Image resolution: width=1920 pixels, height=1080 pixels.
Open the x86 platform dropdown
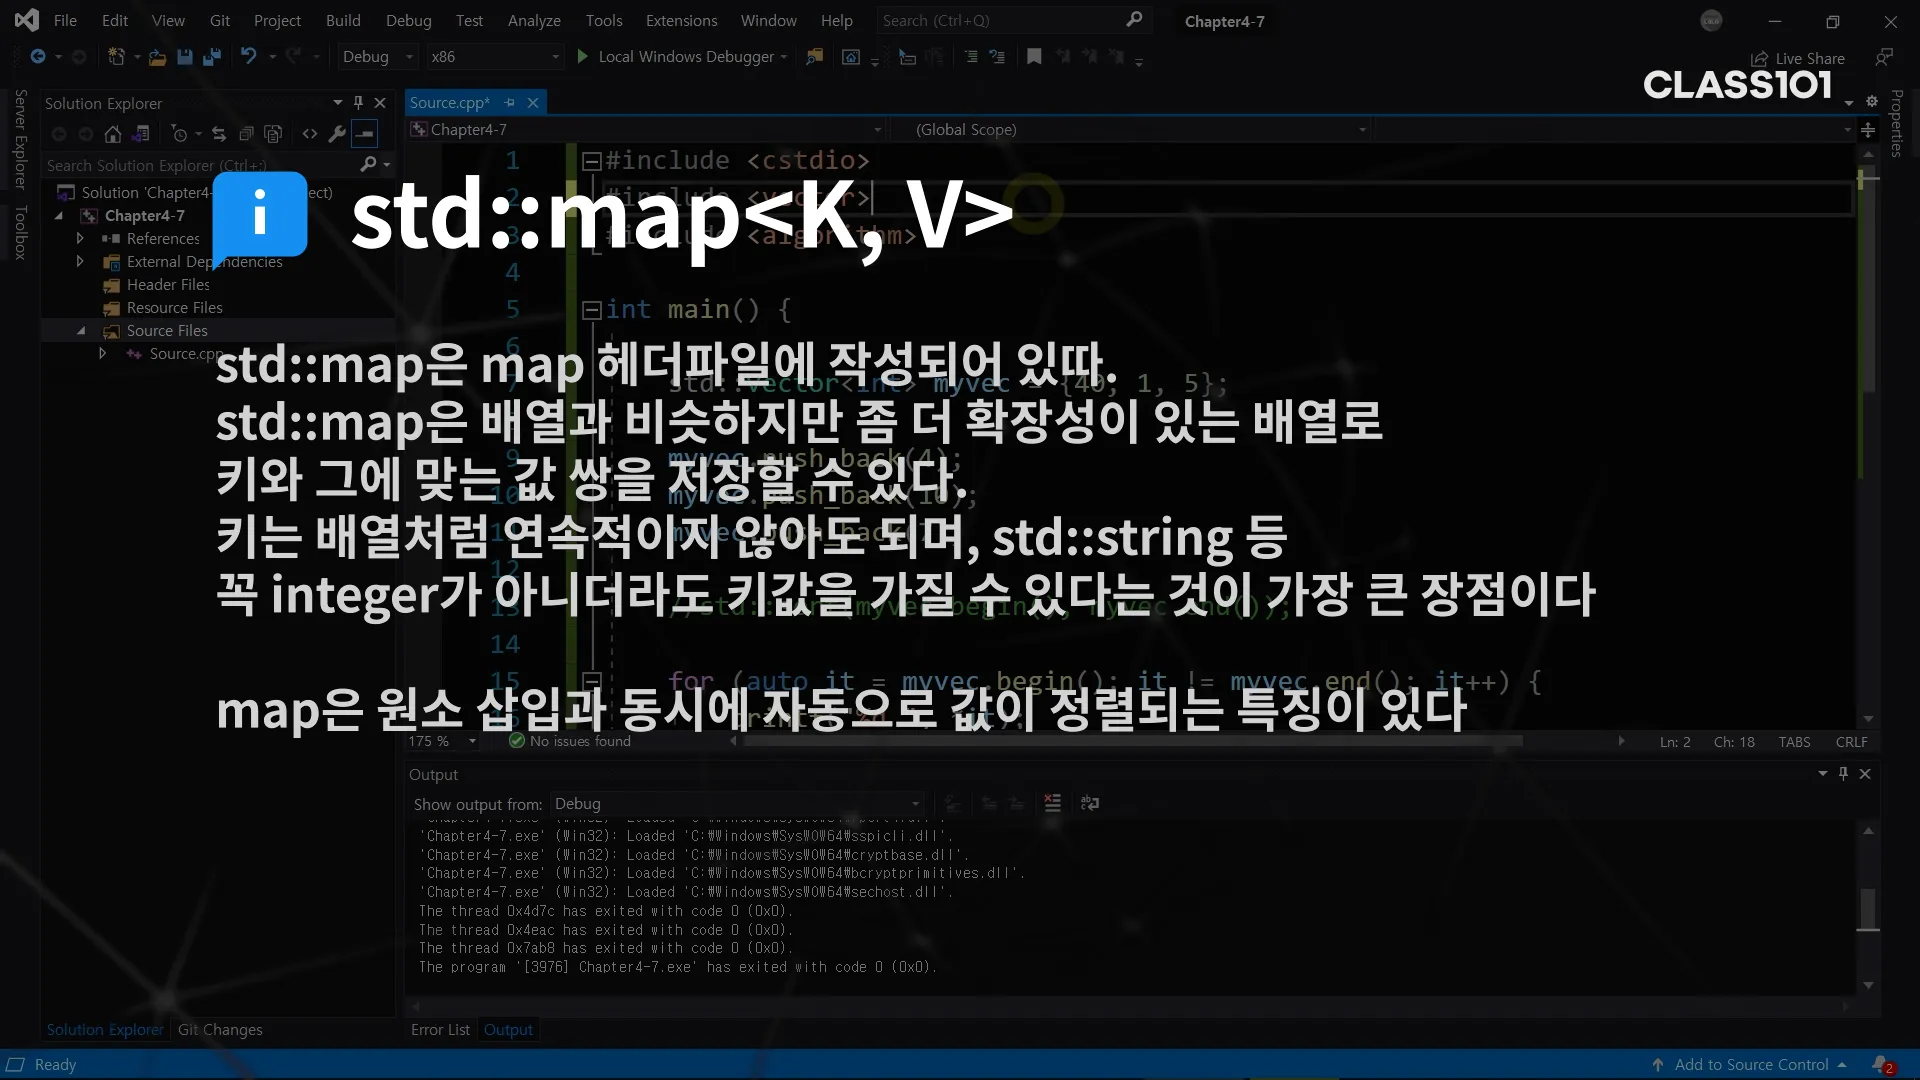[495, 57]
